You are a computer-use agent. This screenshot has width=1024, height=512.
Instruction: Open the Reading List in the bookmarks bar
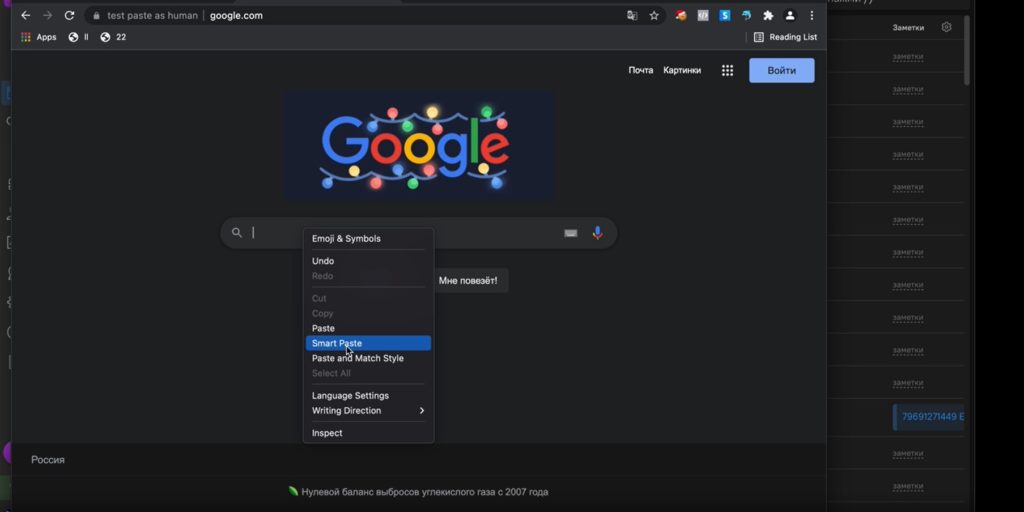[x=785, y=37]
